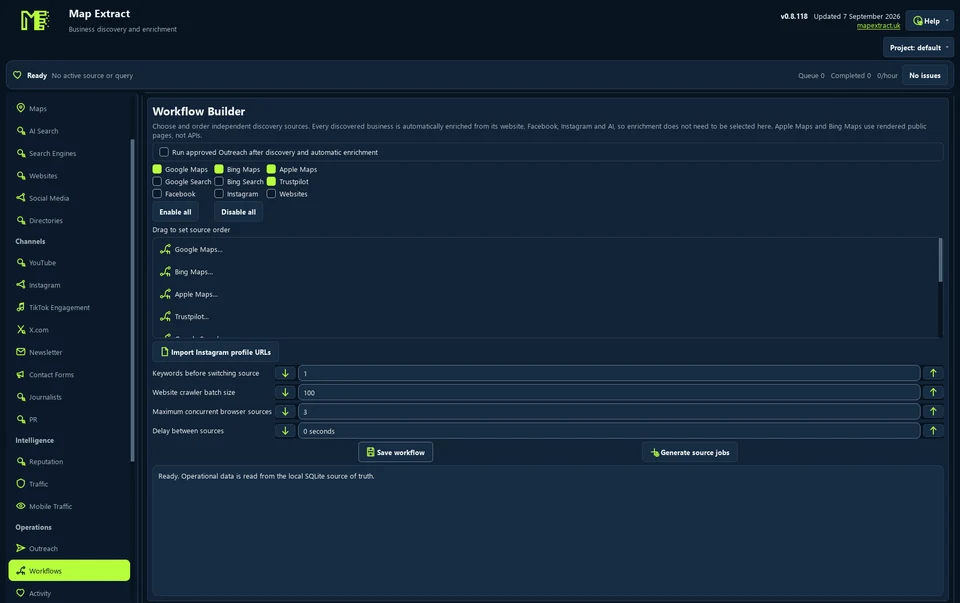960x603 pixels.
Task: Open the Activity icon in sidebar
Action: (21, 593)
